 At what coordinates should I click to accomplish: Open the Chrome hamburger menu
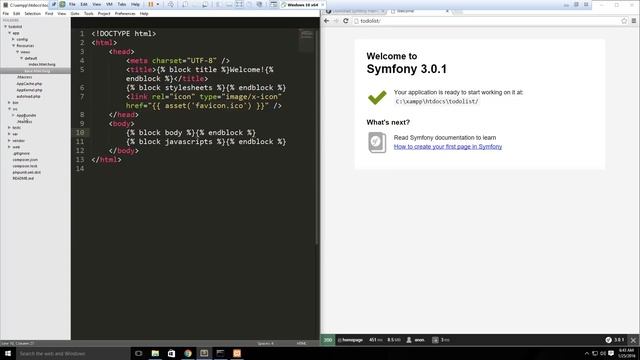click(x=634, y=21)
